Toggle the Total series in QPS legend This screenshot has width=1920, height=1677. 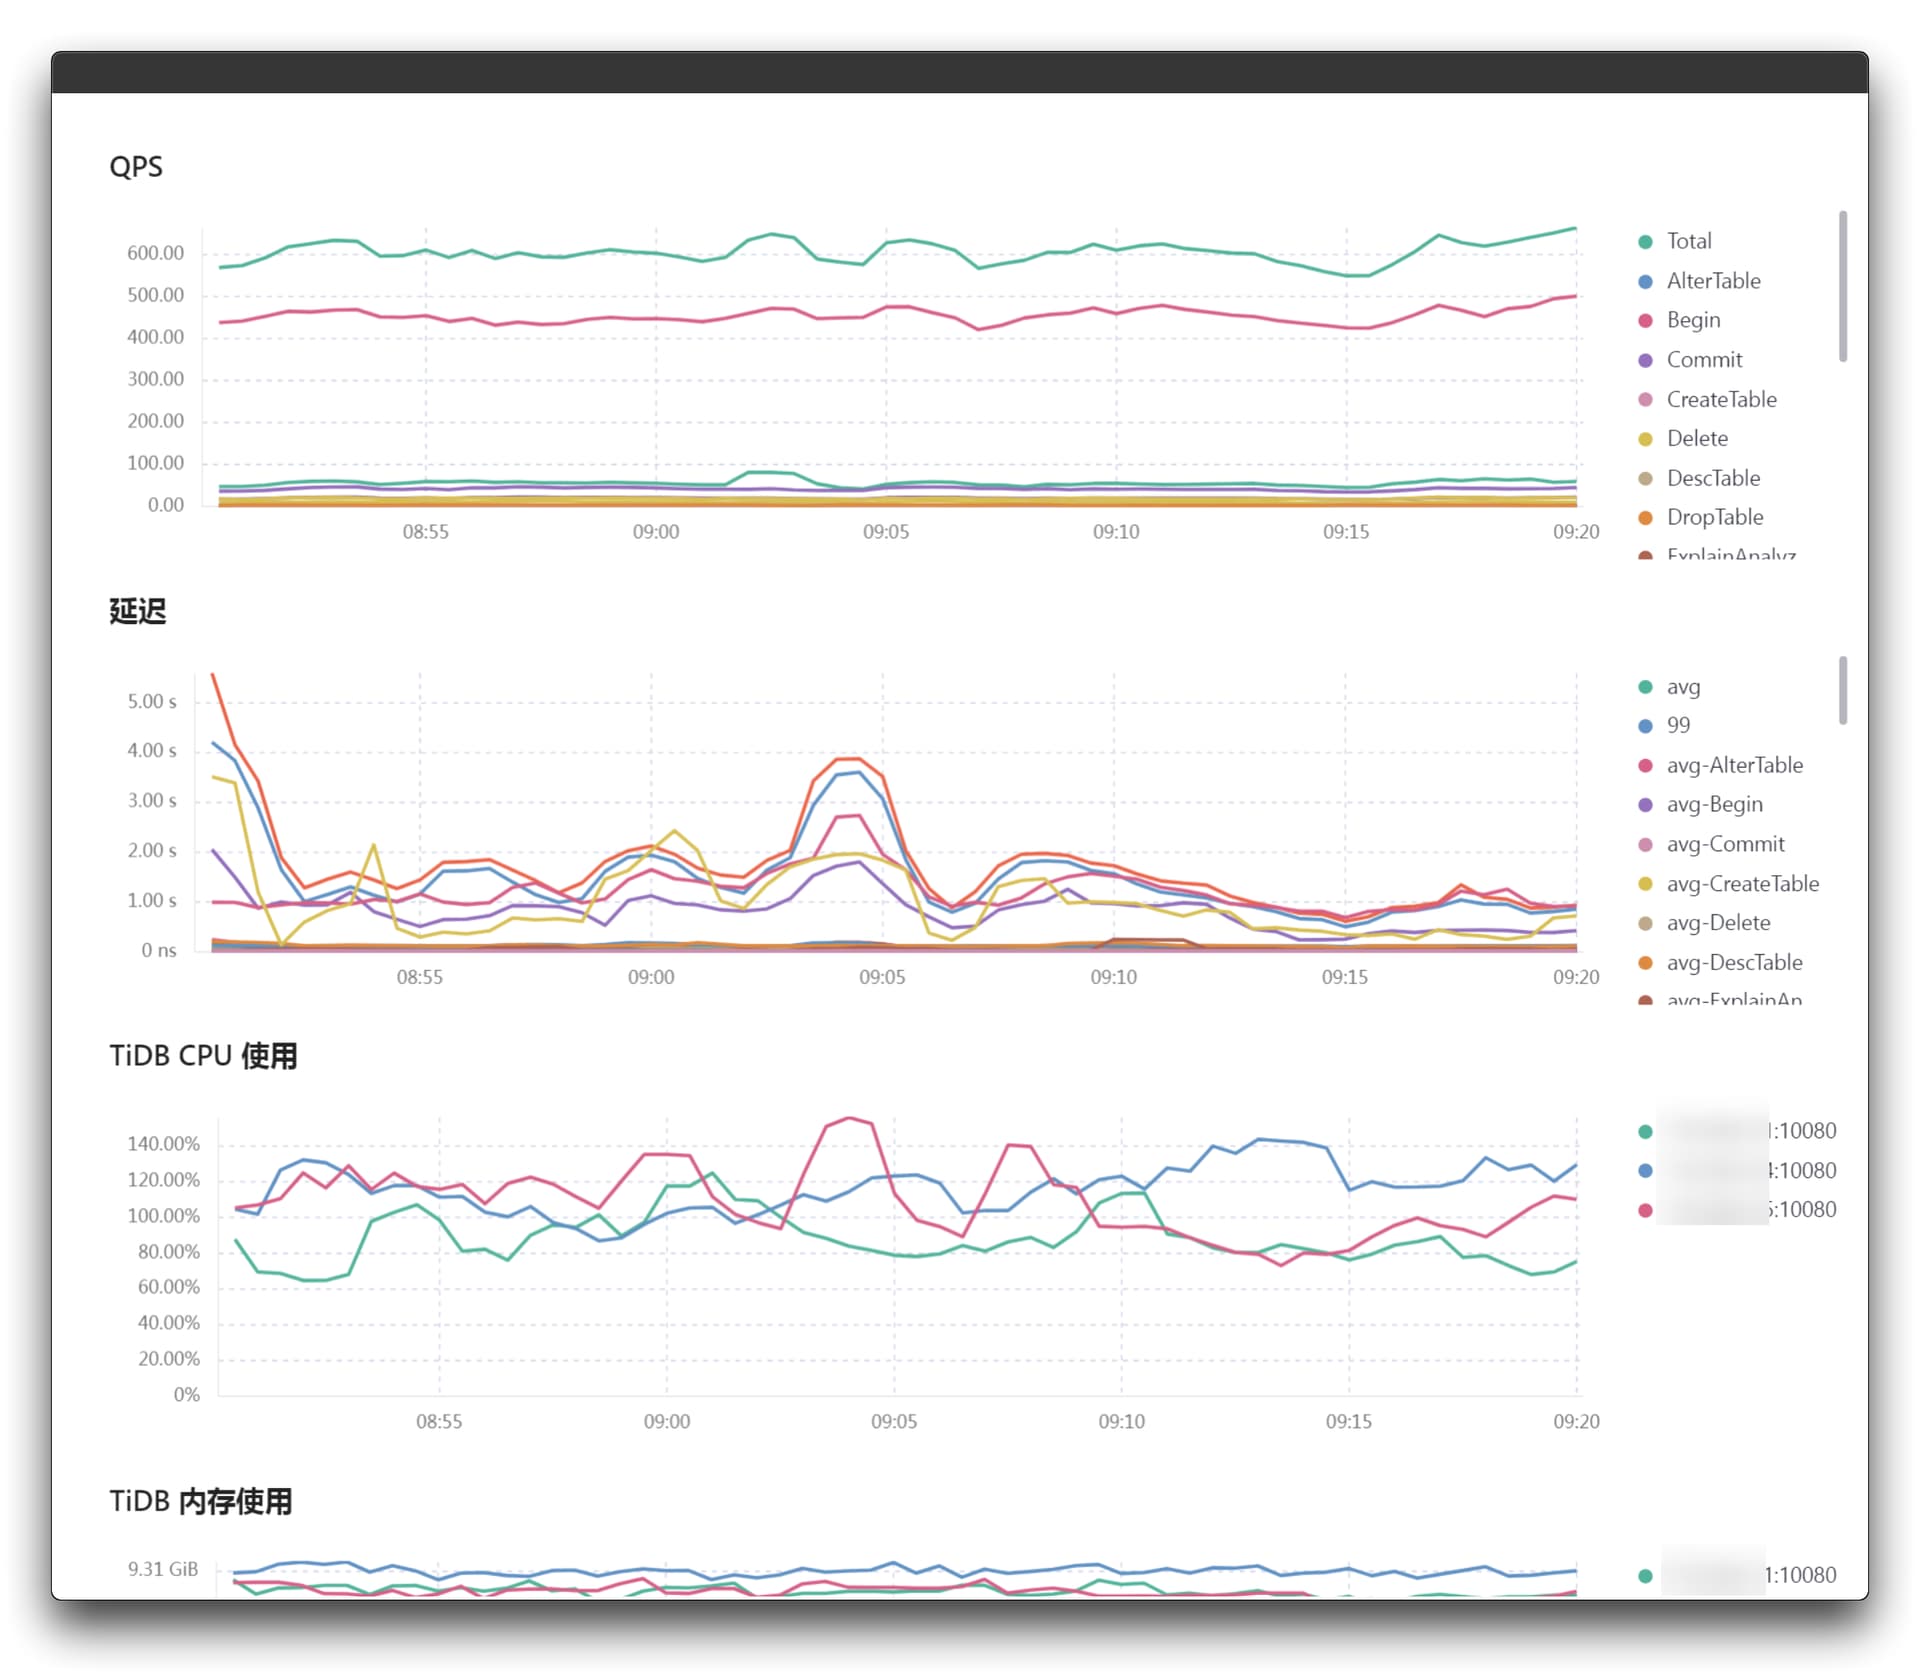pos(1688,241)
